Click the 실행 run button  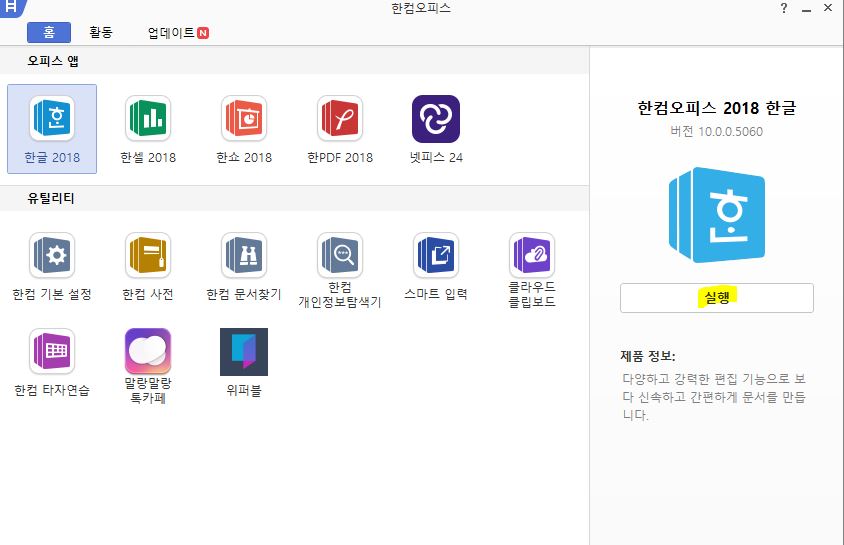coord(717,298)
